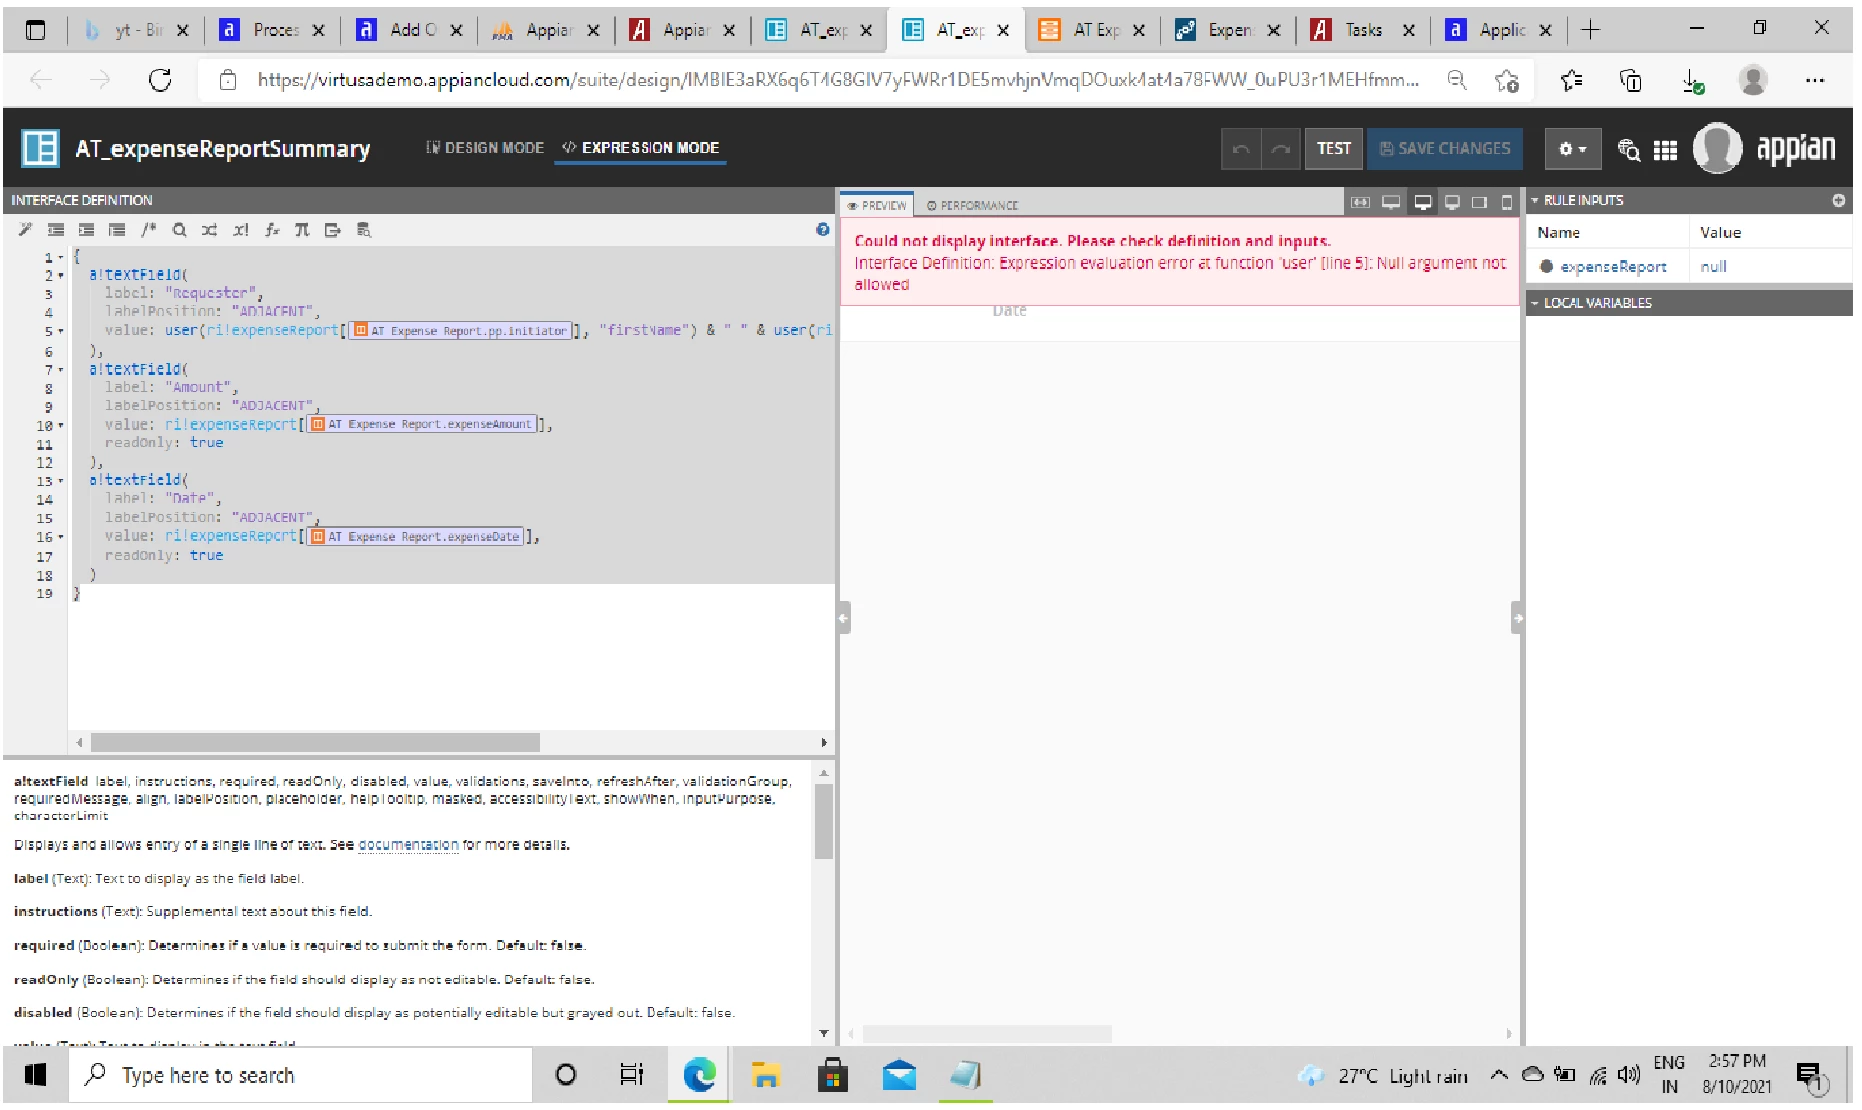Click the undo arrow button
The image size is (1862, 1110).
click(x=1241, y=149)
